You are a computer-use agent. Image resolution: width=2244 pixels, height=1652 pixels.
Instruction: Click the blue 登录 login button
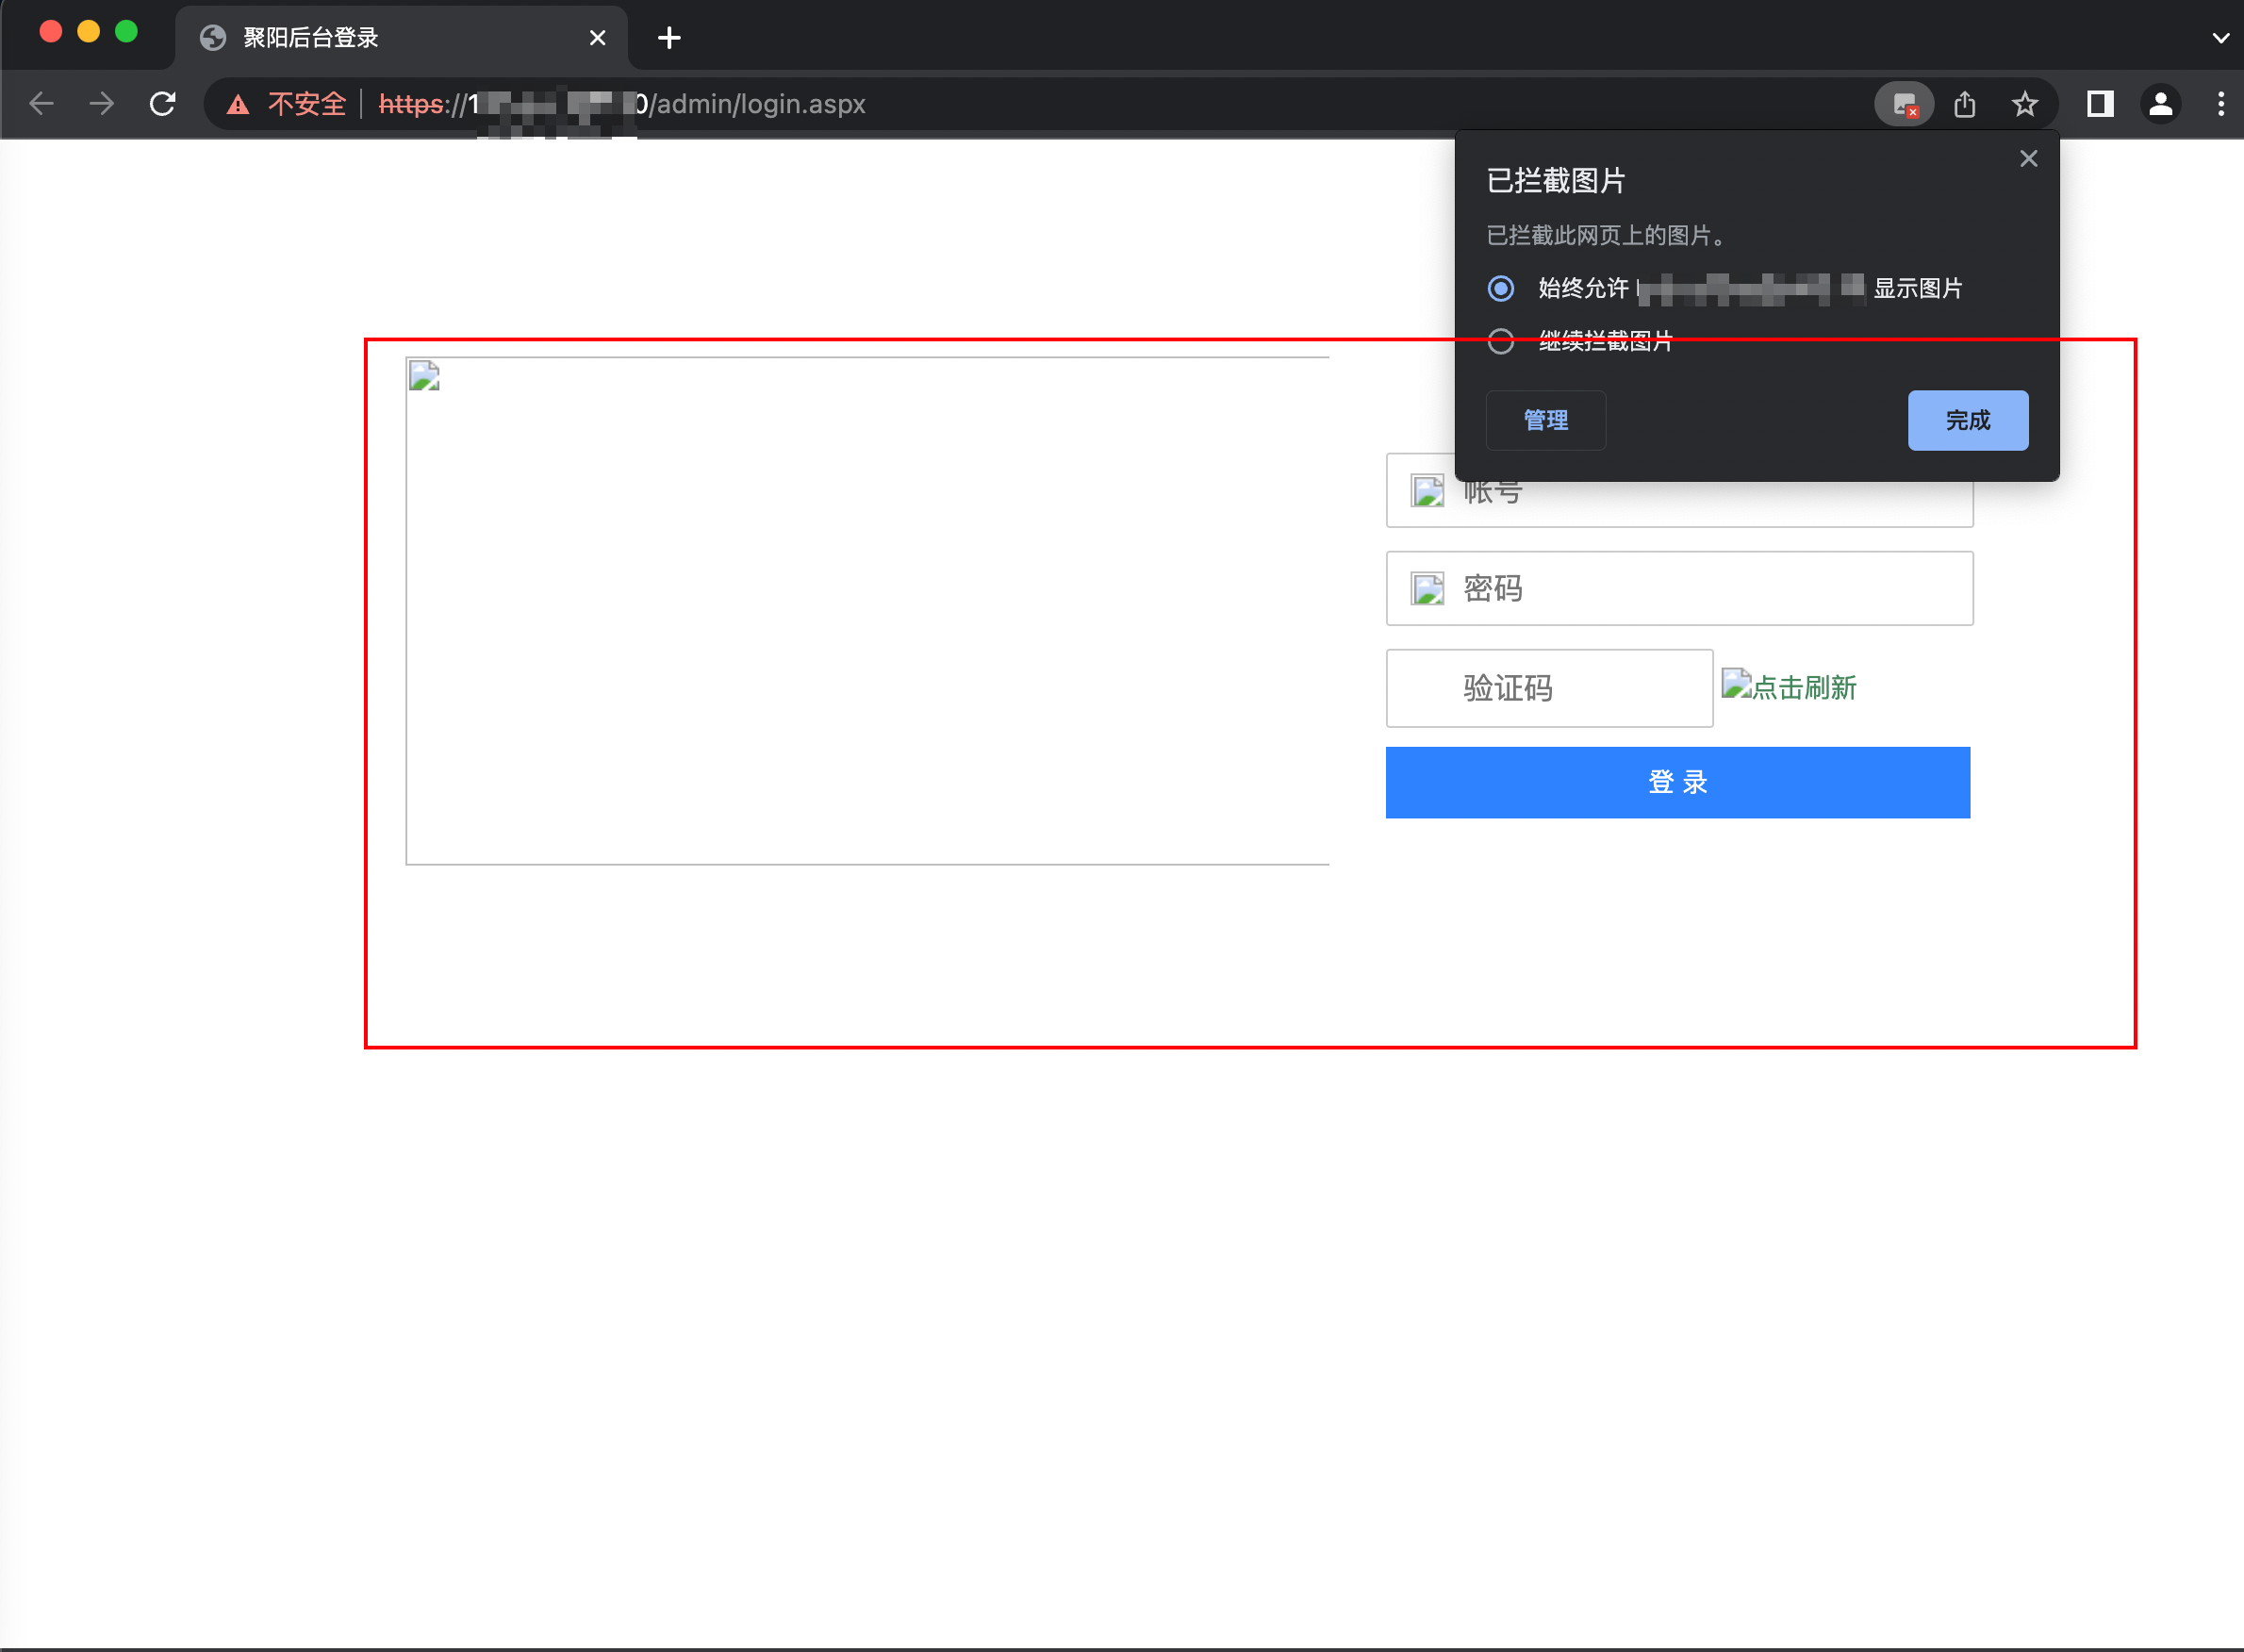[1677, 782]
